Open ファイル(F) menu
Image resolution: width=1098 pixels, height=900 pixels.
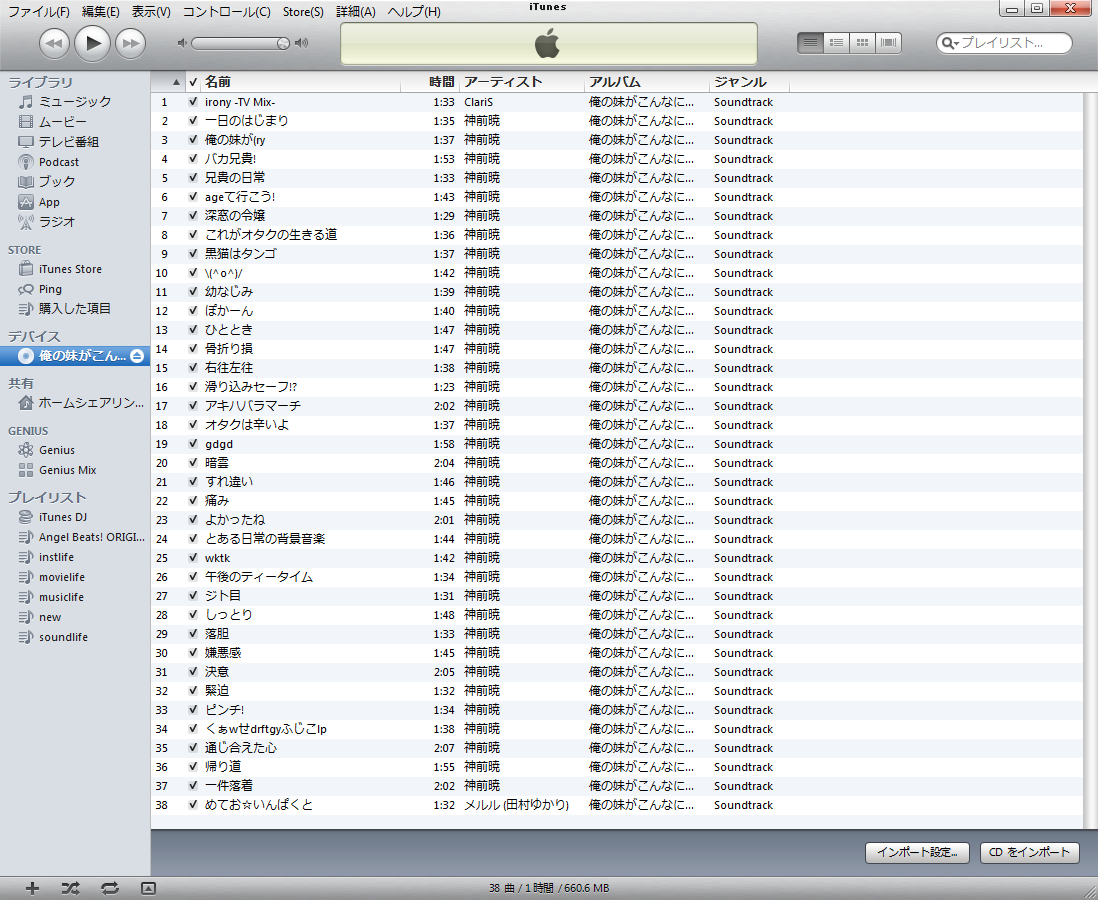point(39,12)
